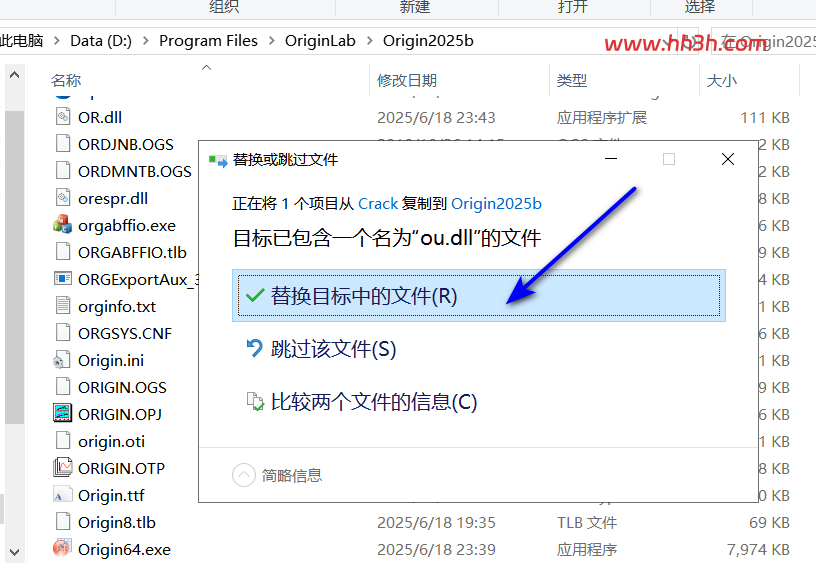The height and width of the screenshot is (571, 816).
Task: Click the date 2025/6/18 23:43 cell
Action: point(436,118)
